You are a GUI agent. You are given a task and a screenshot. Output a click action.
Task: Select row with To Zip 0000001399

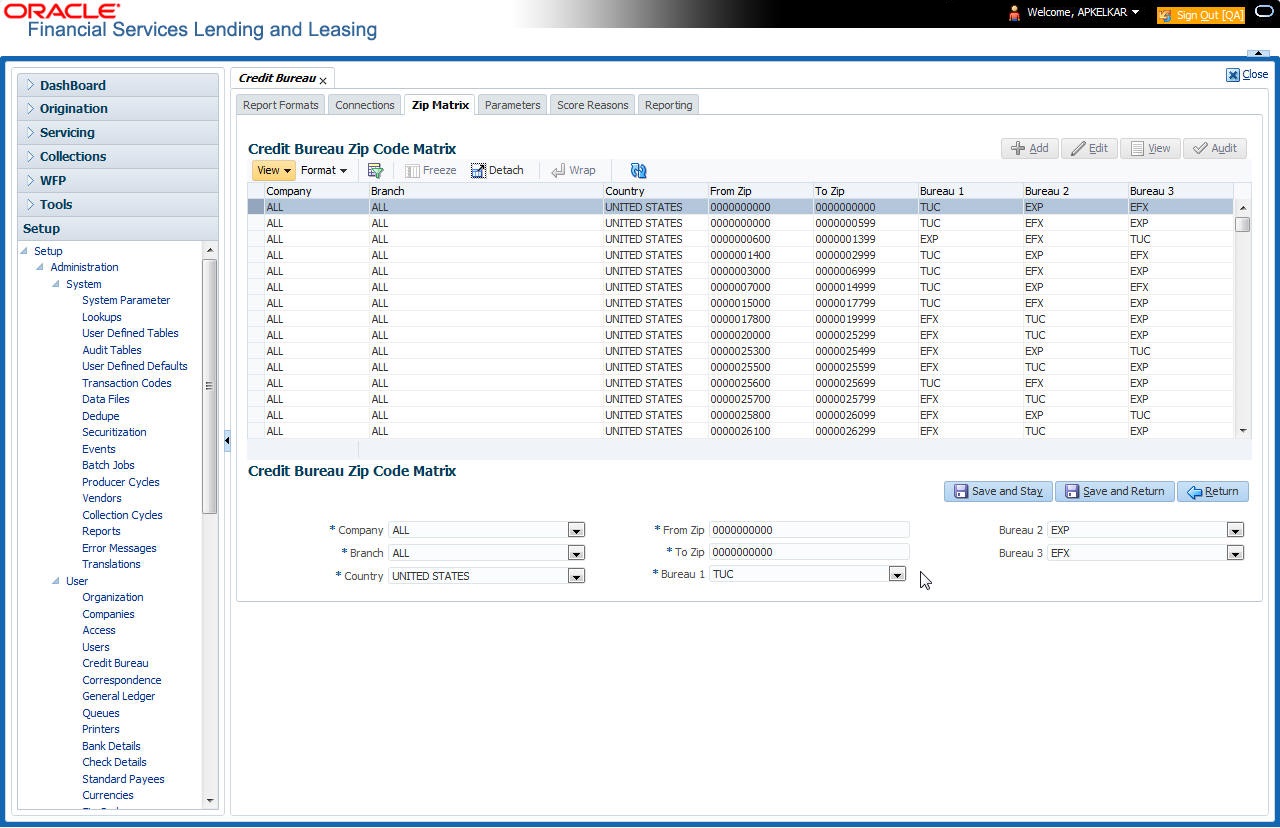pos(740,239)
